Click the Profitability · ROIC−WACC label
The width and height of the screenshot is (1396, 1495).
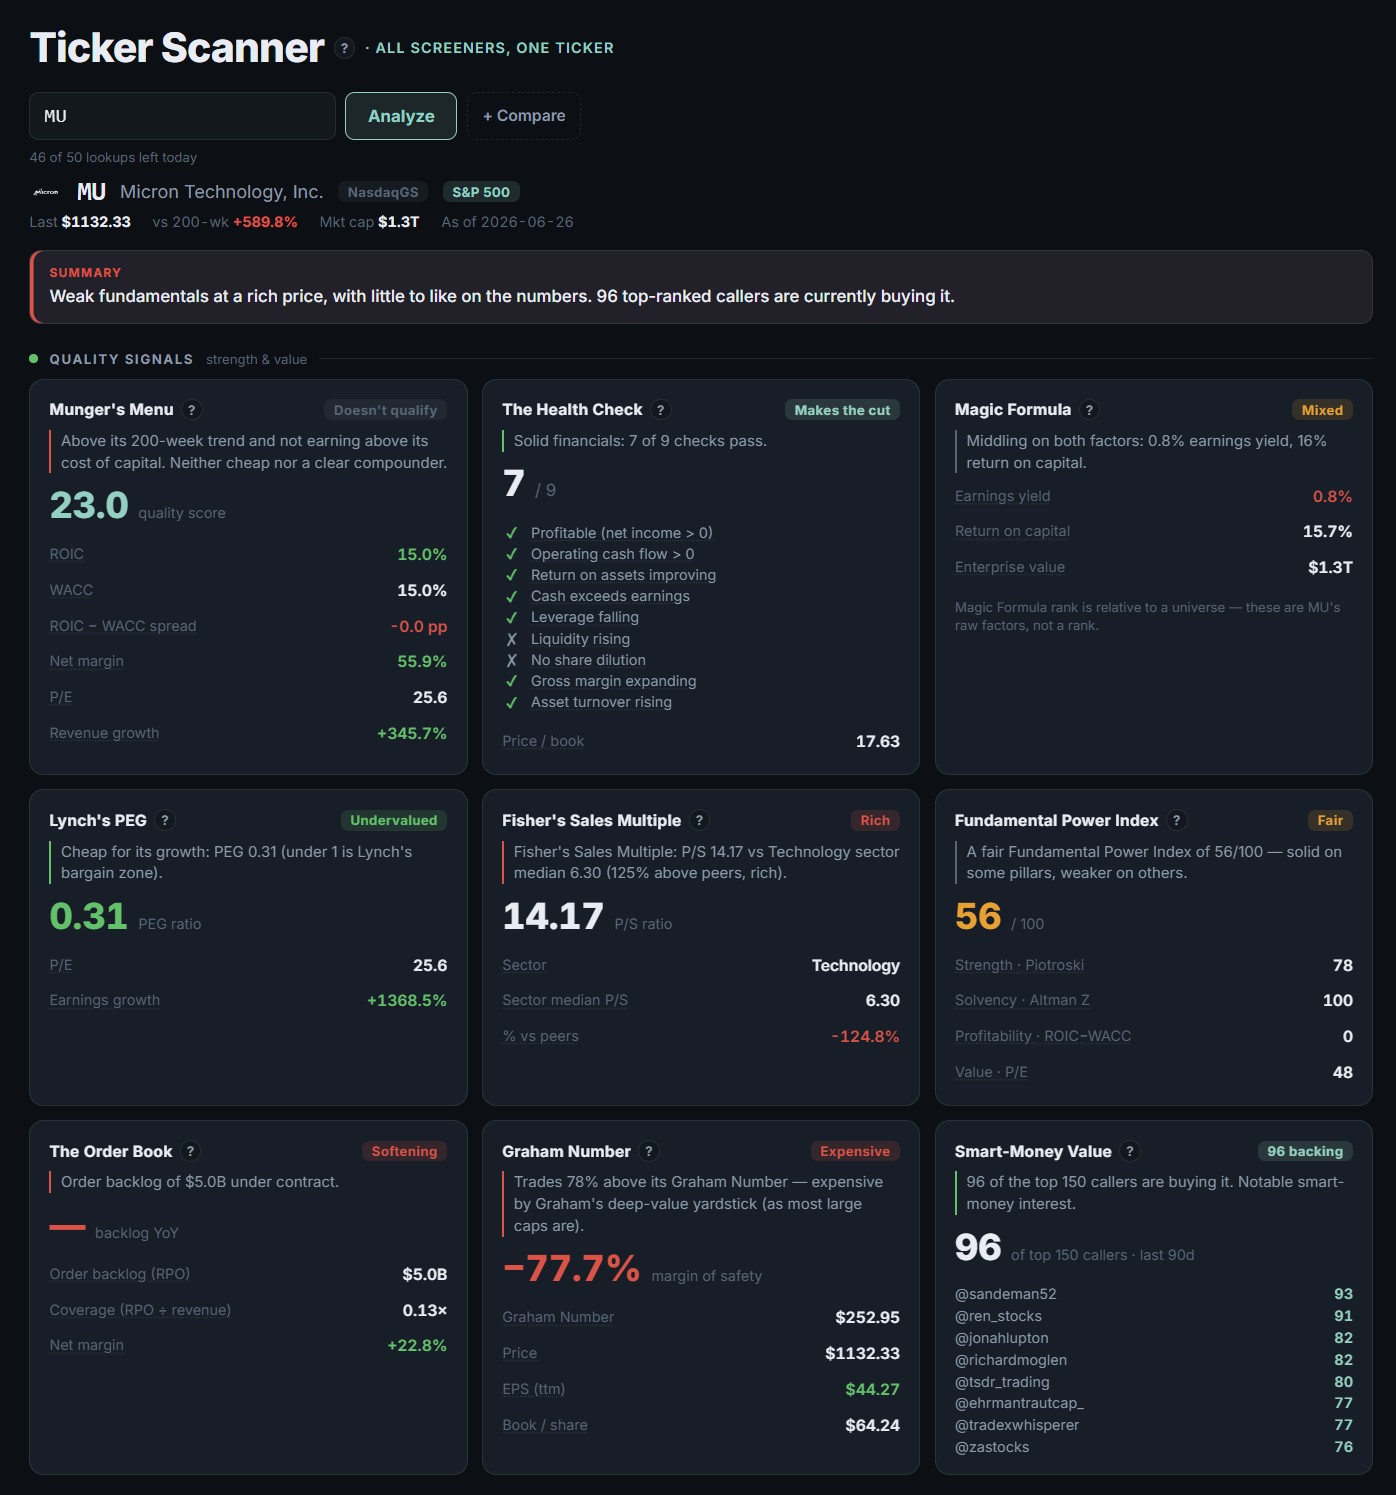[x=1043, y=1036]
